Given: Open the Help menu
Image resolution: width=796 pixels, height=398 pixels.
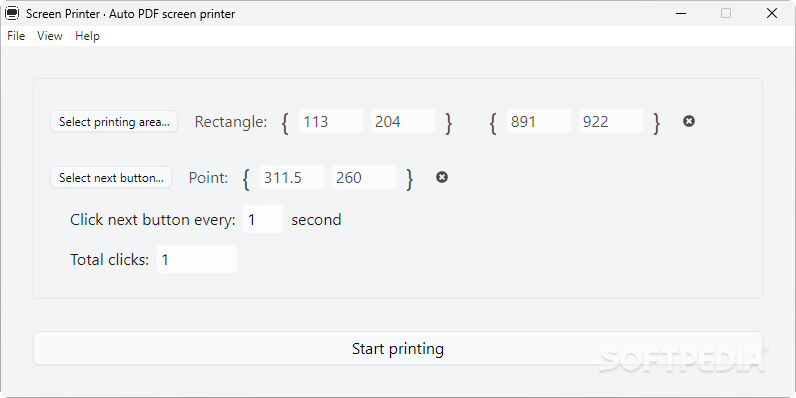Looking at the screenshot, I should (x=87, y=36).
